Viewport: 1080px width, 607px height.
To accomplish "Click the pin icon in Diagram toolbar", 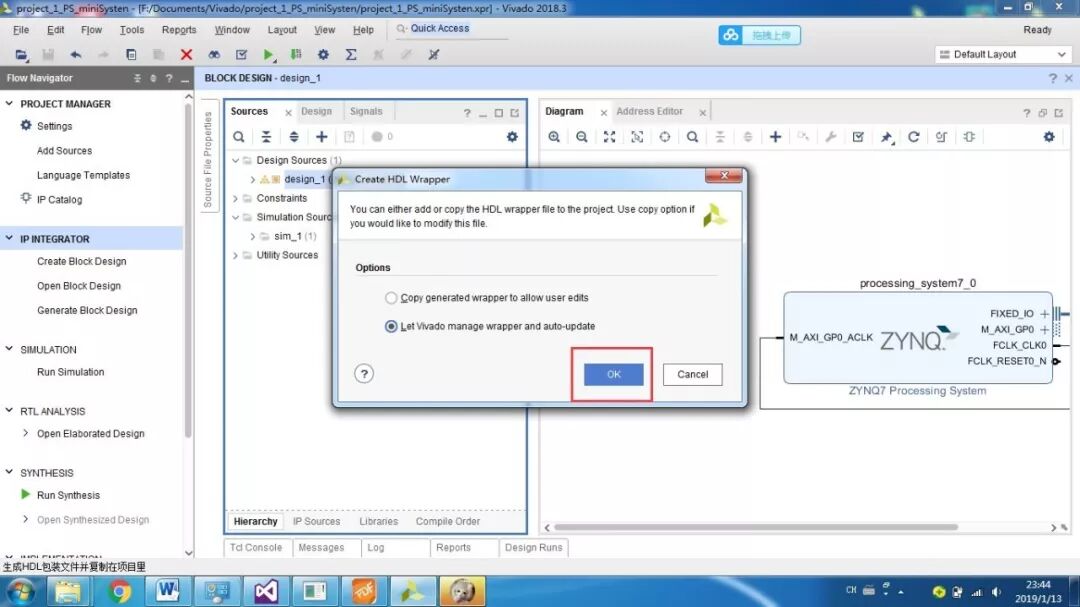I will pyautogui.click(x=886, y=137).
